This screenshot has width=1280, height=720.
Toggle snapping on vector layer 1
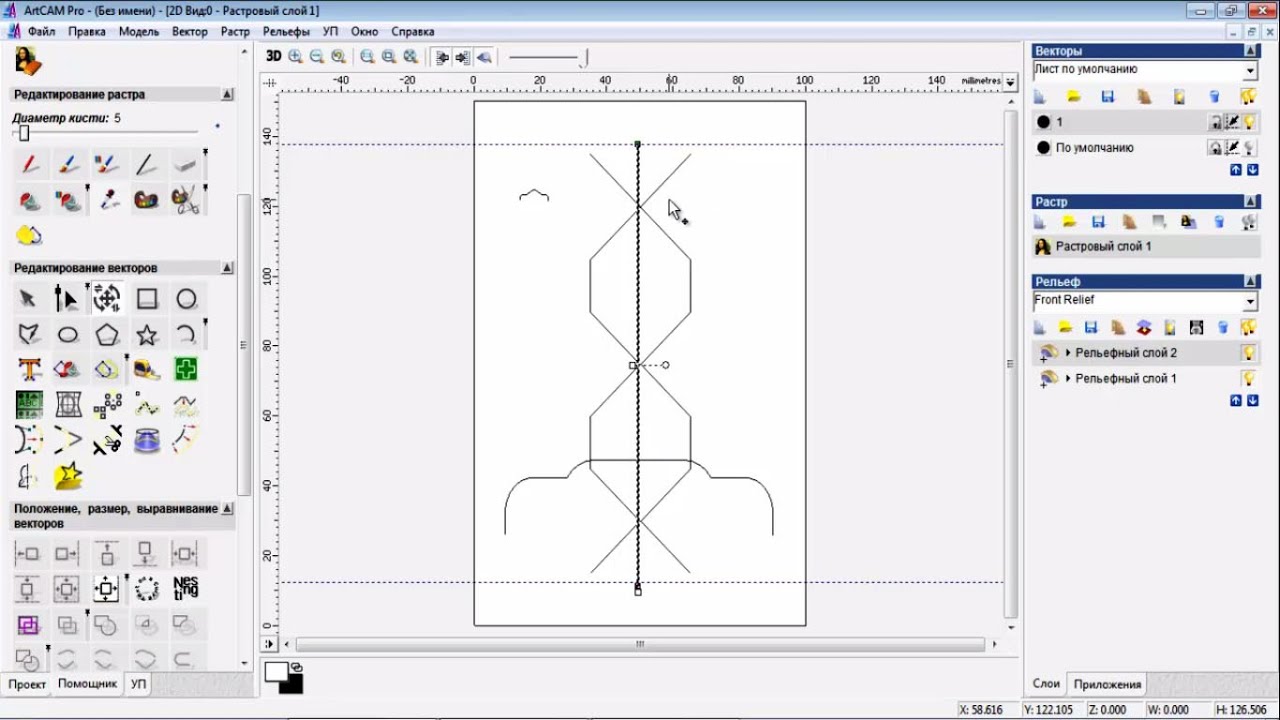pyautogui.click(x=1233, y=122)
